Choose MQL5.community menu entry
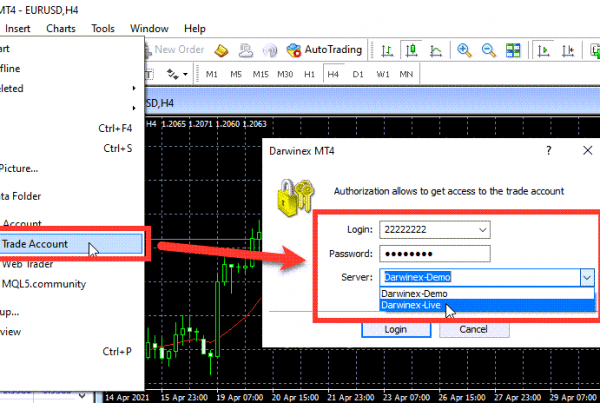This screenshot has height=403, width=600. 72,284
